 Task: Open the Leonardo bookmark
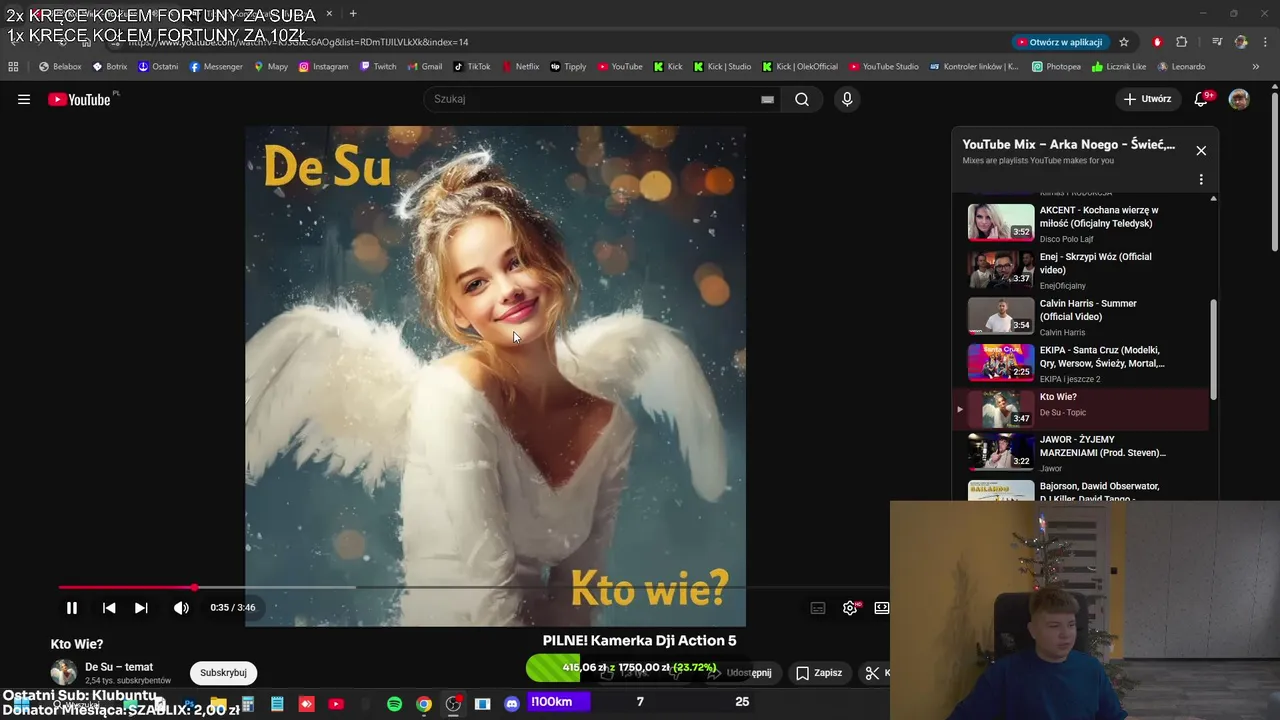click(x=1182, y=67)
